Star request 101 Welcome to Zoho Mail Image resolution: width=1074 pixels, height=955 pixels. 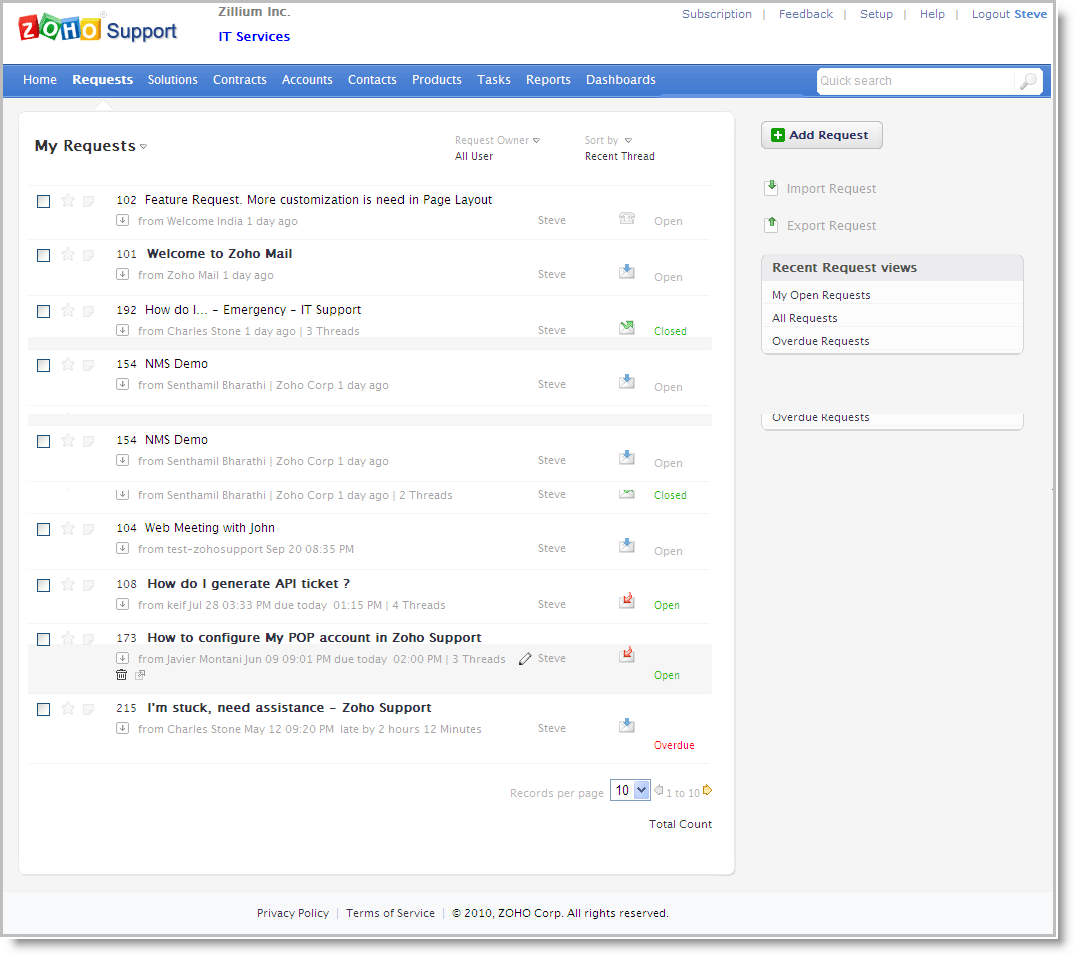coord(68,255)
